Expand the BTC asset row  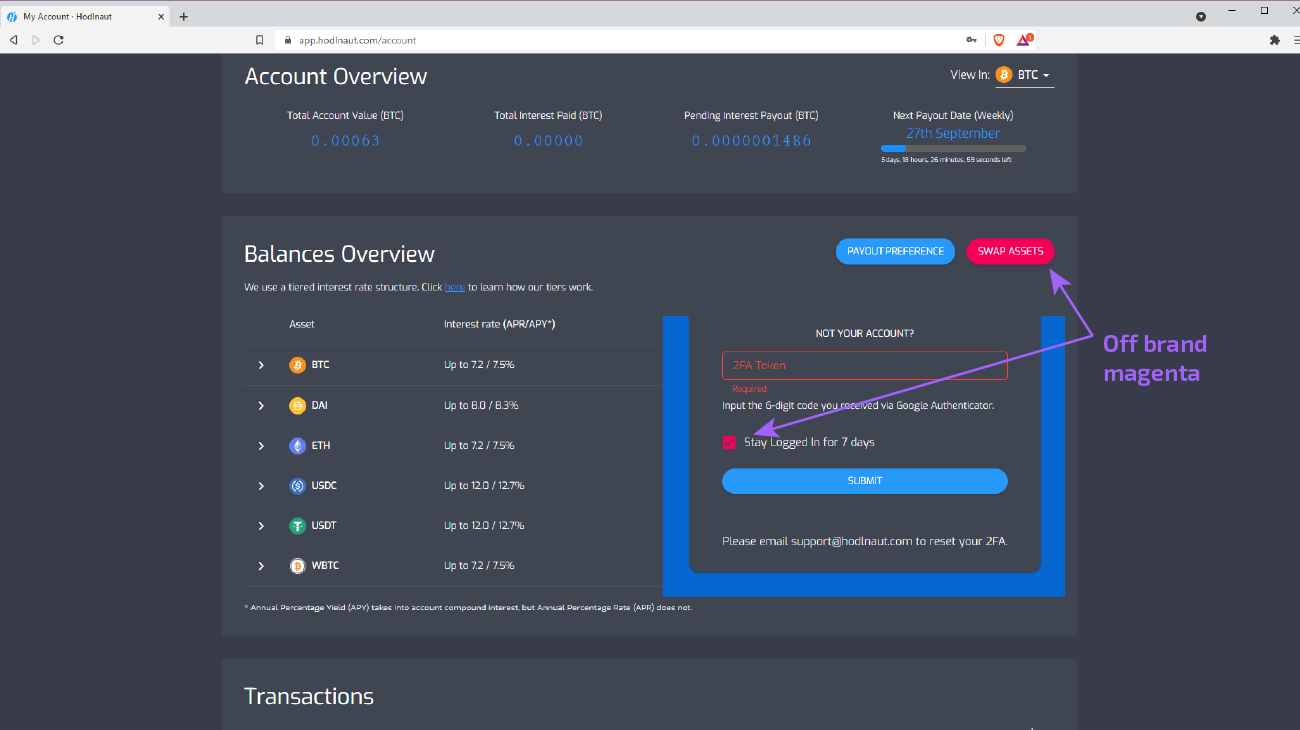click(261, 365)
